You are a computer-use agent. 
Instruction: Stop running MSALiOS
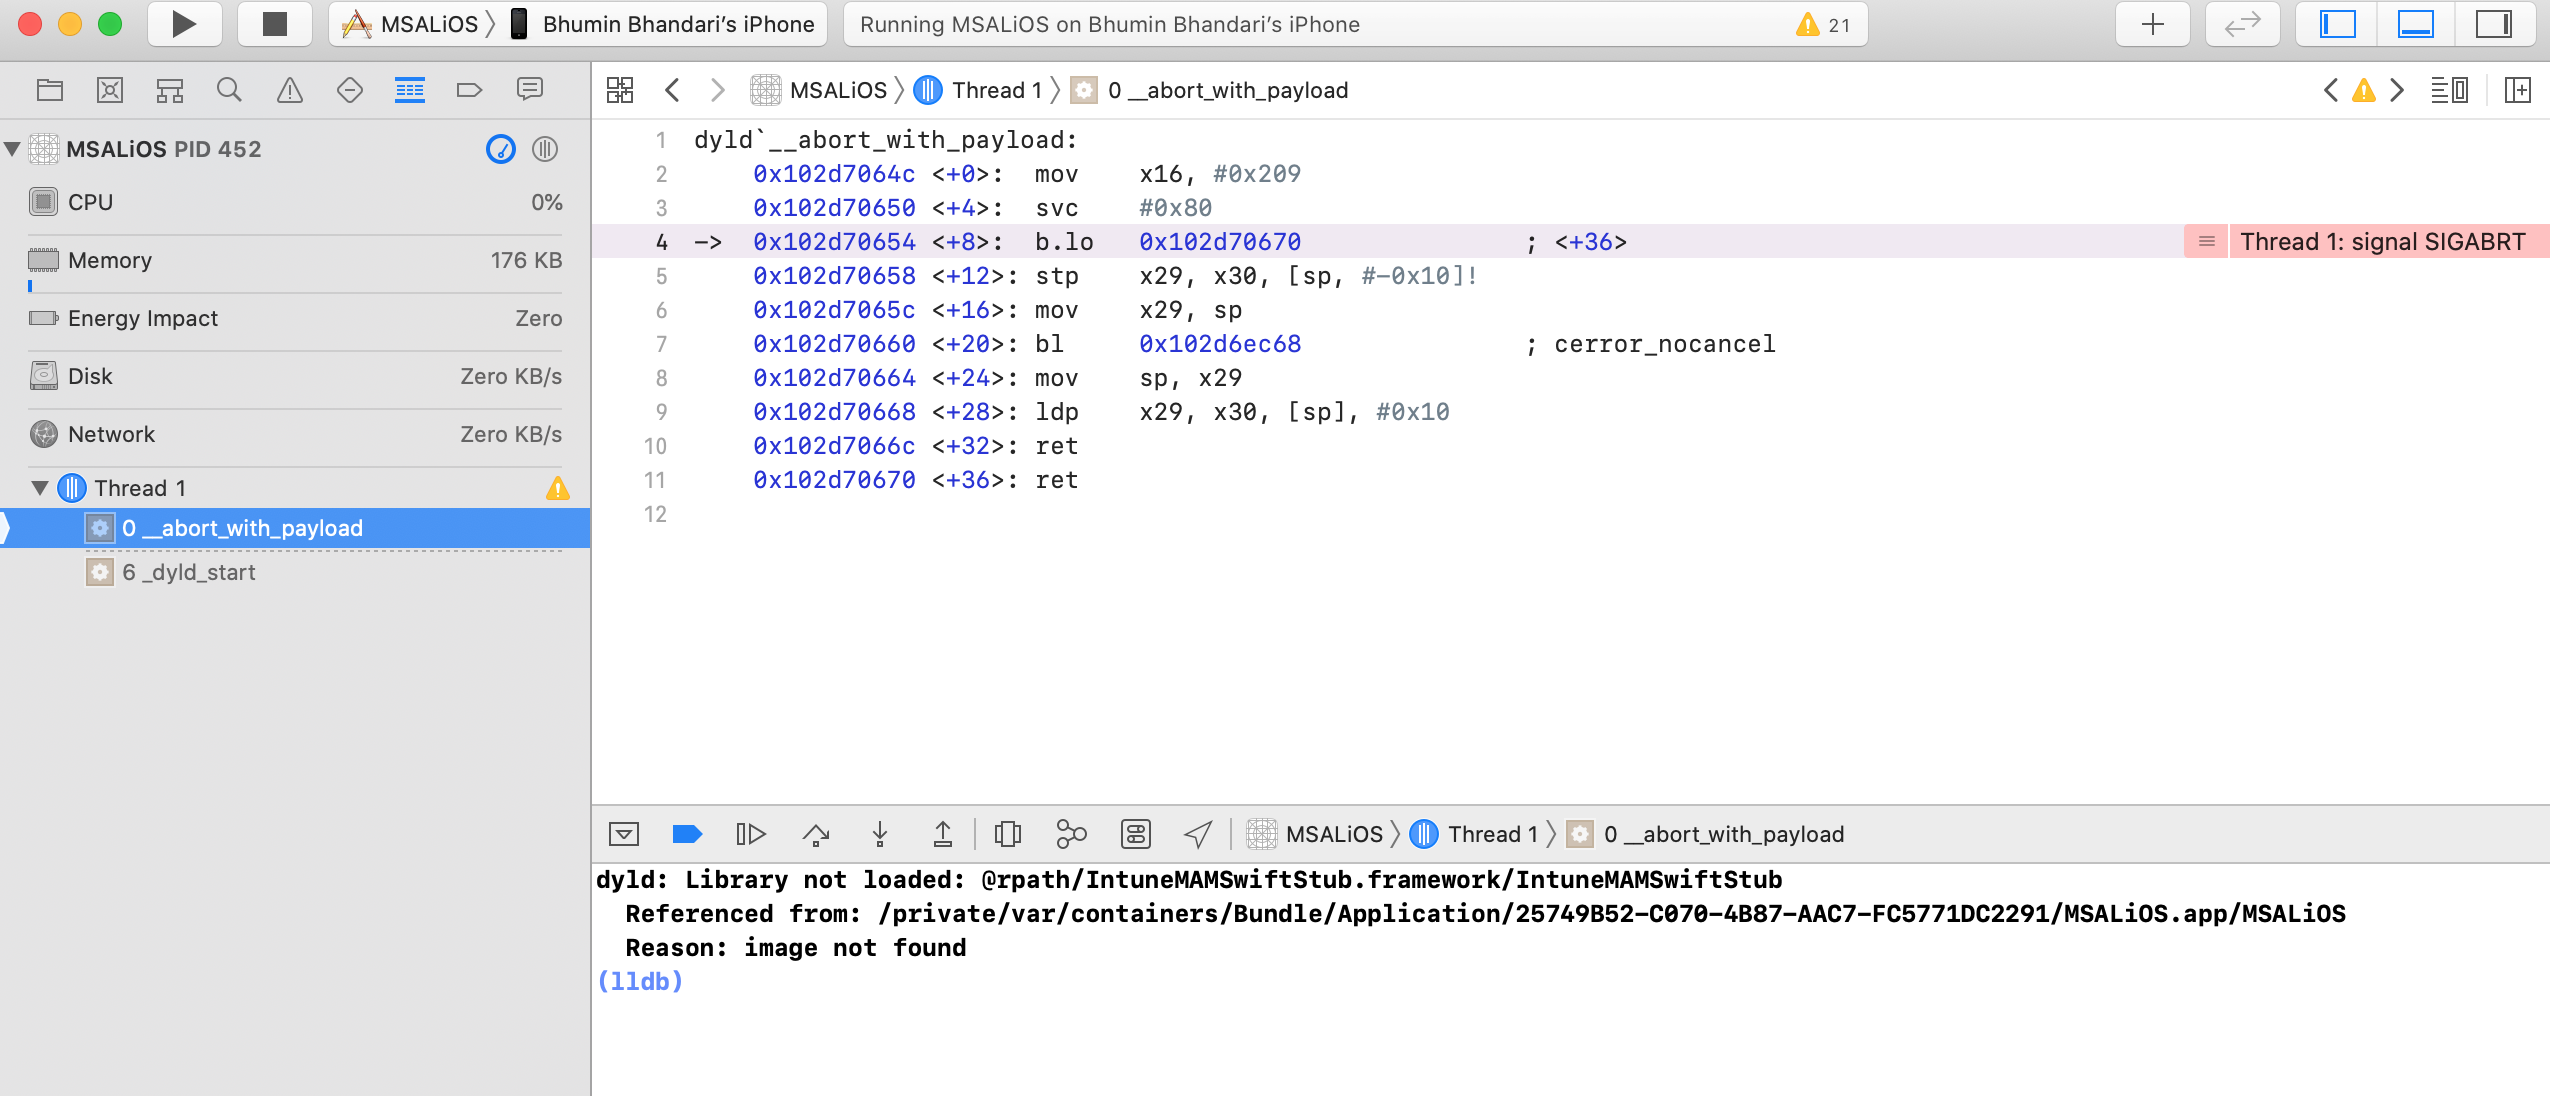coord(275,23)
